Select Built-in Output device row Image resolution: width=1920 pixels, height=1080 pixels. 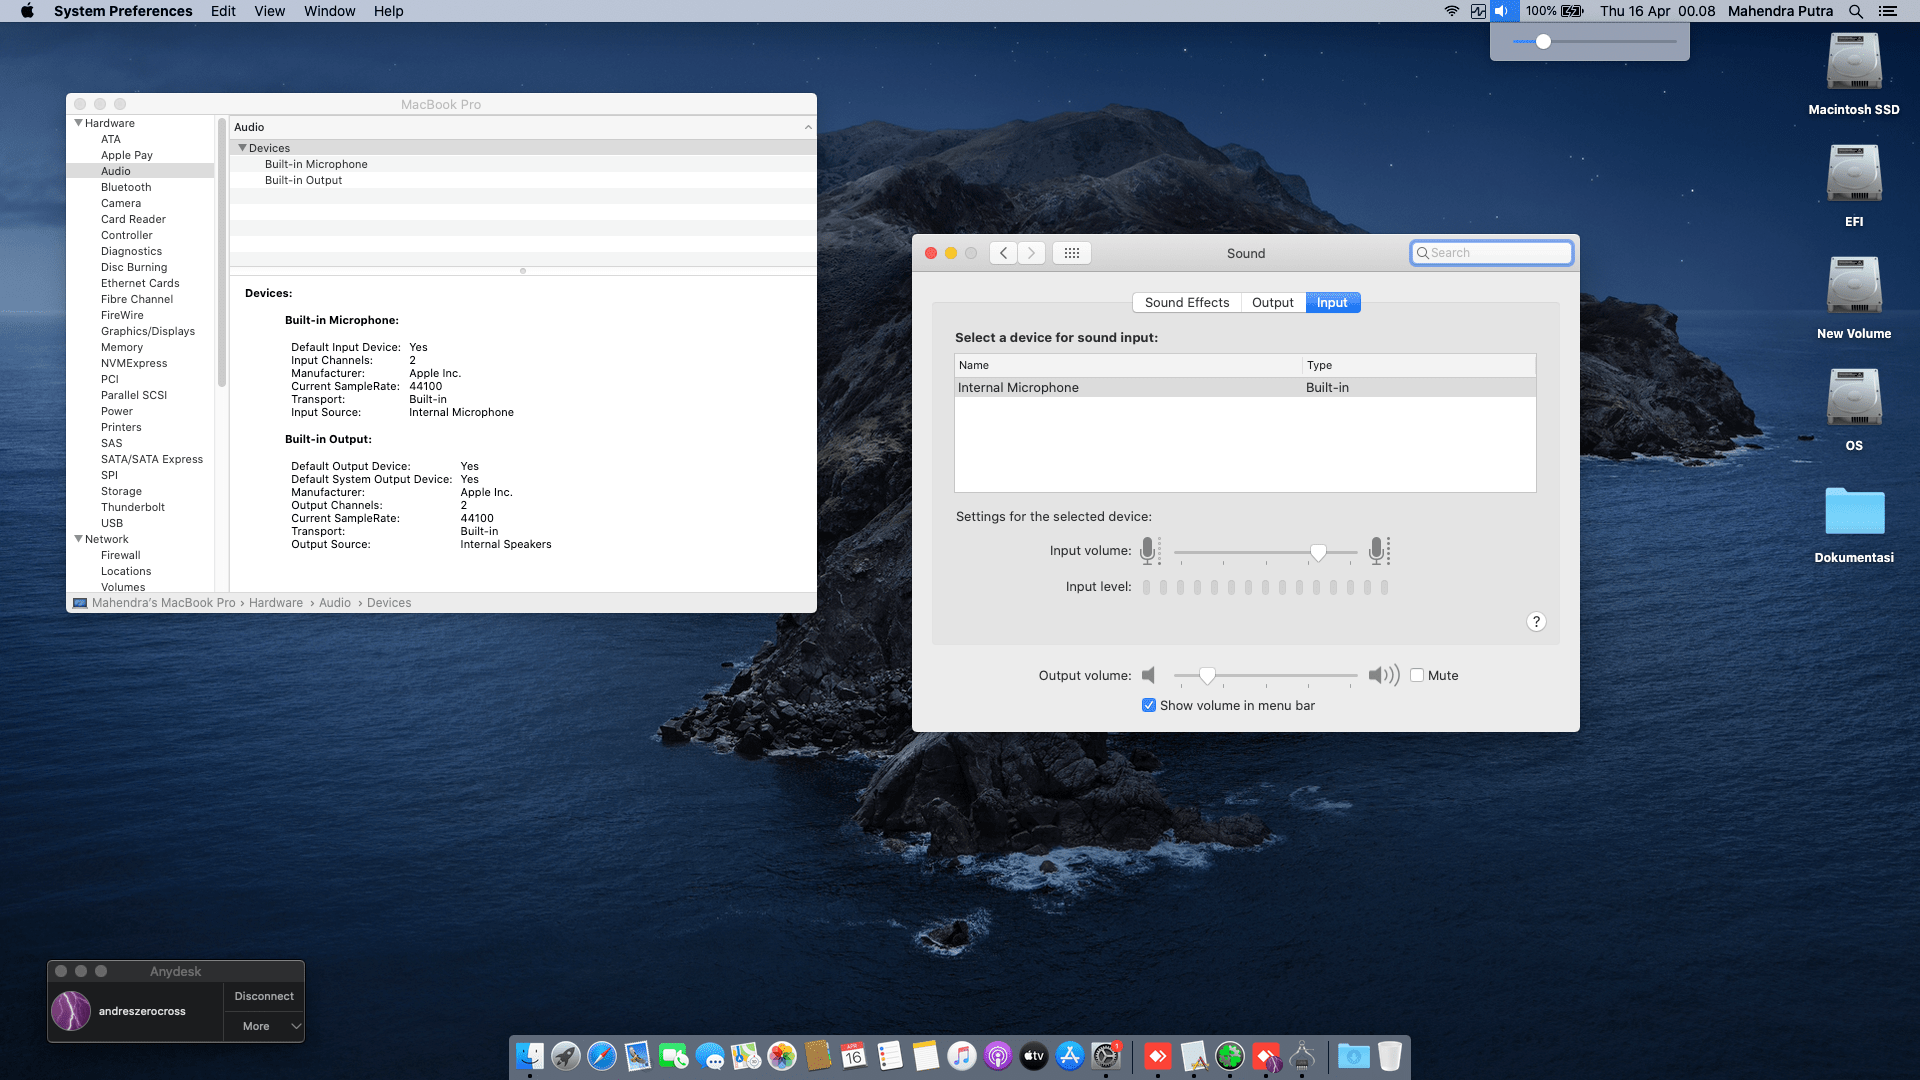click(x=523, y=180)
